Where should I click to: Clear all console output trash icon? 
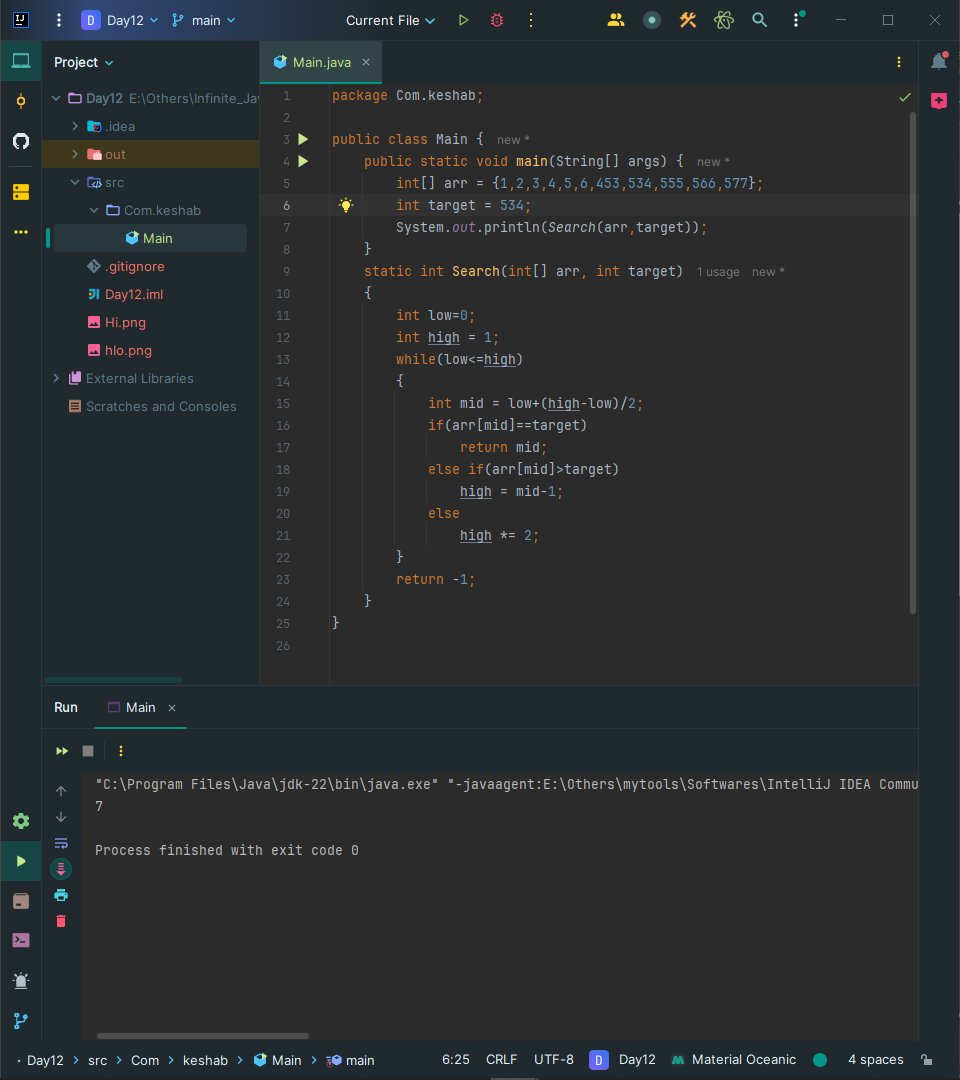(61, 922)
